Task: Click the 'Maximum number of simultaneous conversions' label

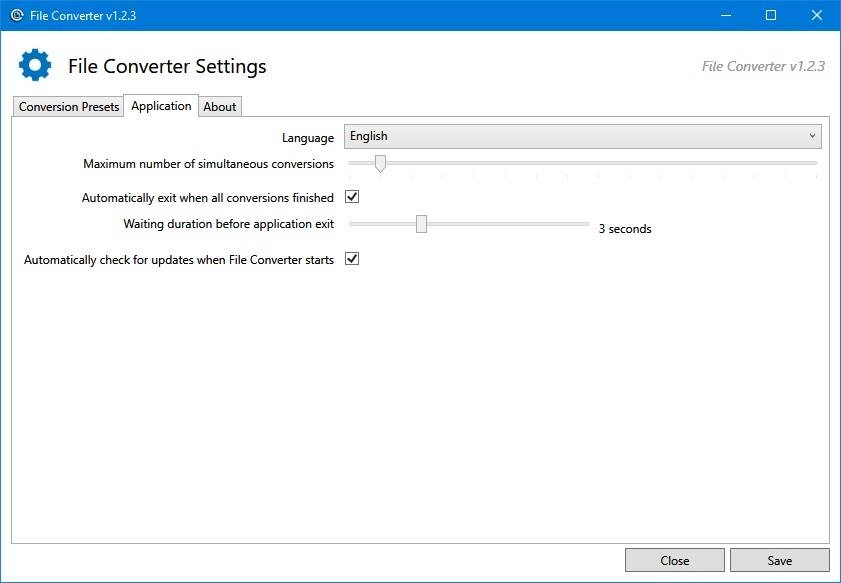Action: click(x=209, y=164)
